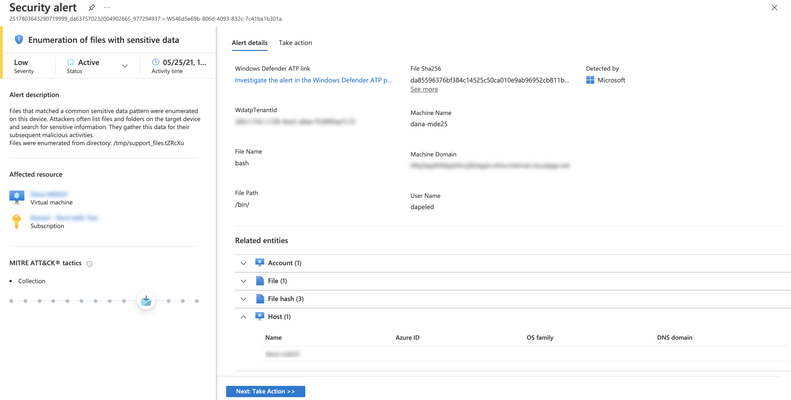Image resolution: width=791 pixels, height=400 pixels.
Task: Click the file name value bash
Action: point(242,163)
